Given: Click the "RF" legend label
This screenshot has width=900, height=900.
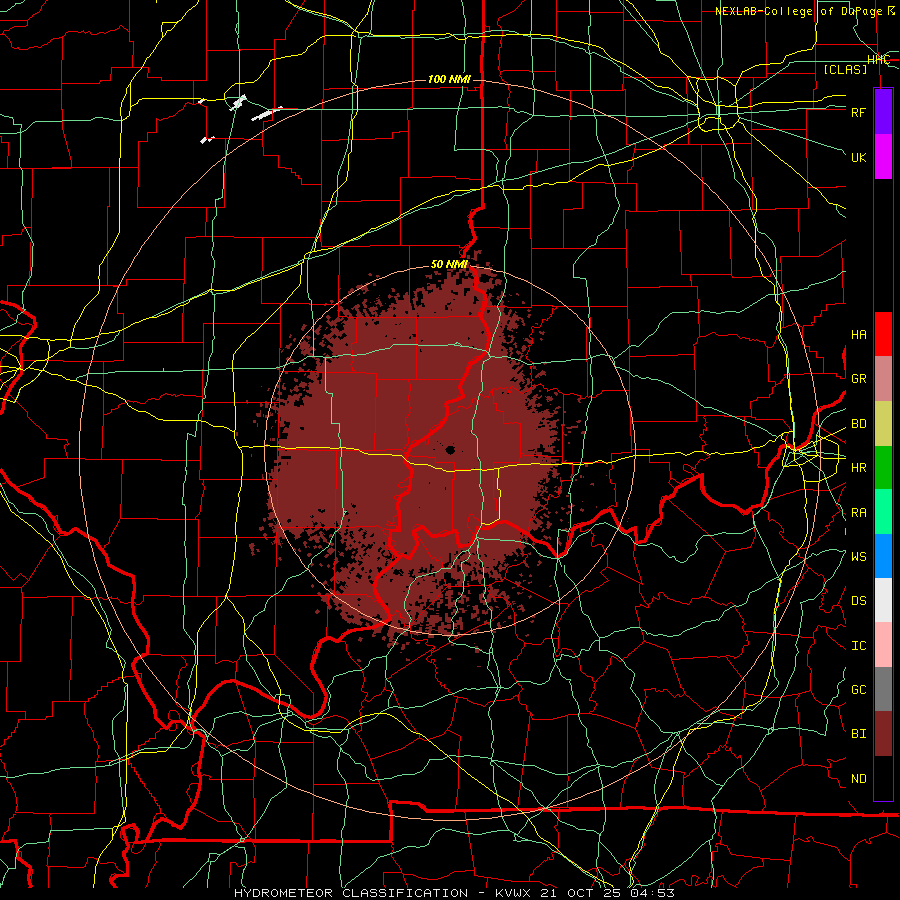Looking at the screenshot, I should [858, 112].
